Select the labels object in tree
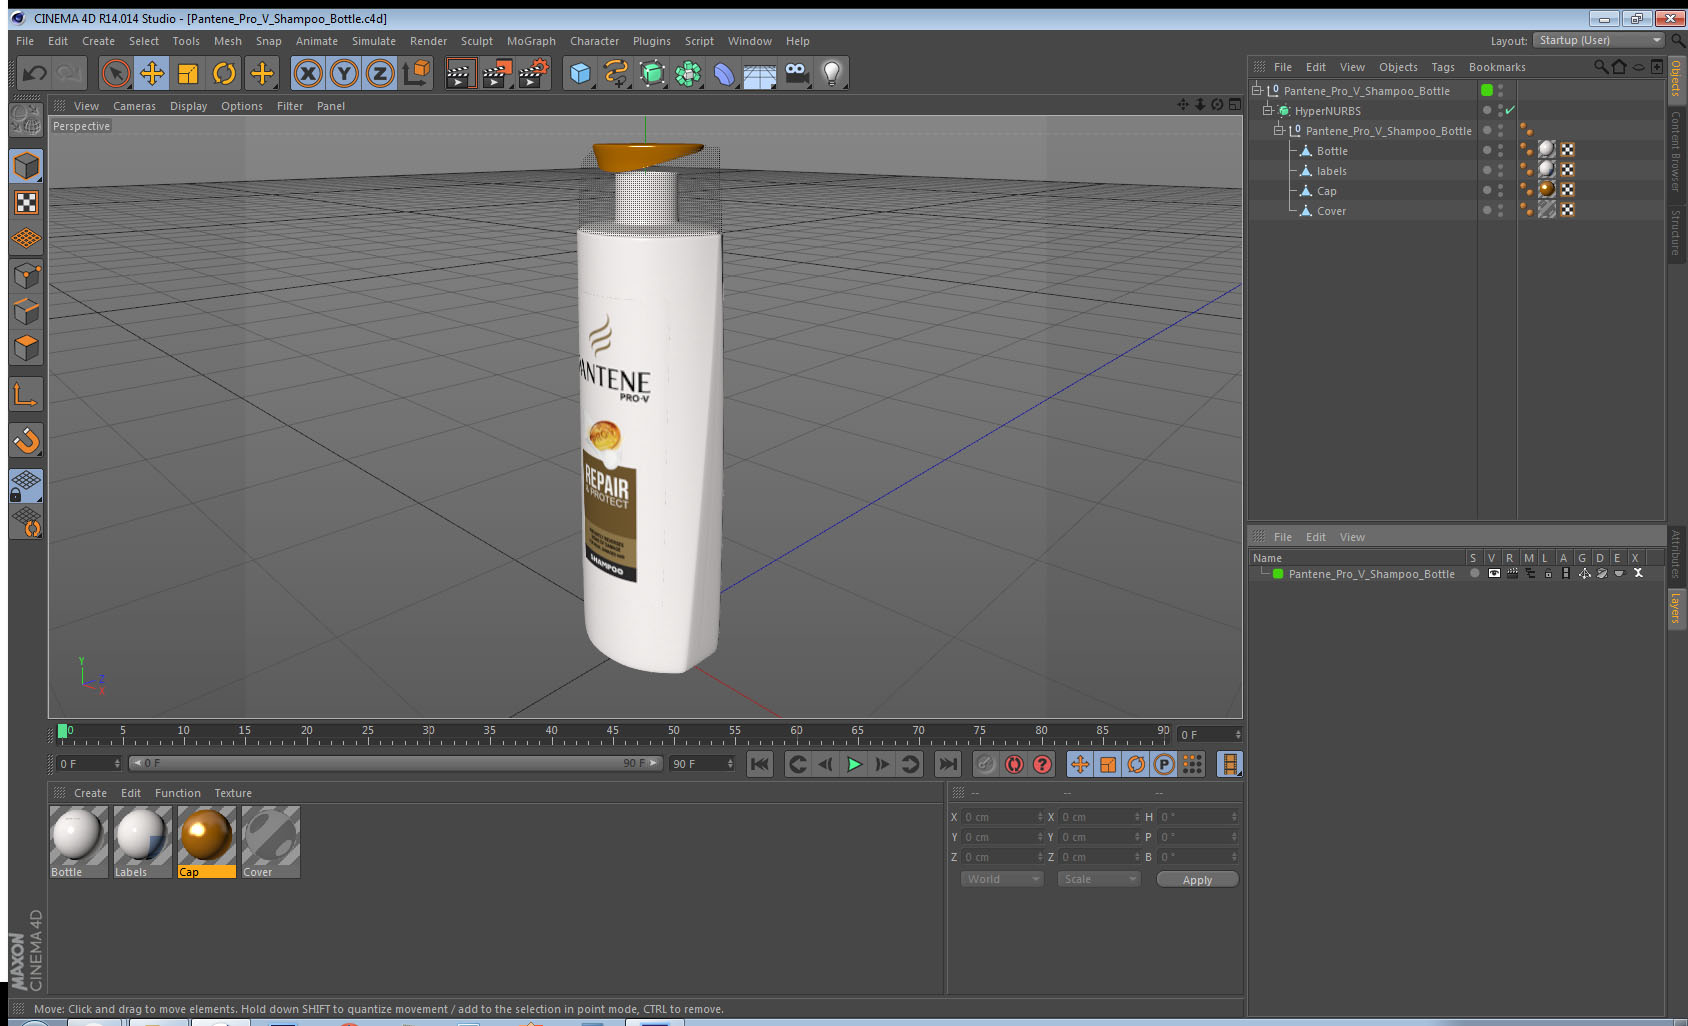Screen dimensions: 1688x1026 click(1331, 171)
